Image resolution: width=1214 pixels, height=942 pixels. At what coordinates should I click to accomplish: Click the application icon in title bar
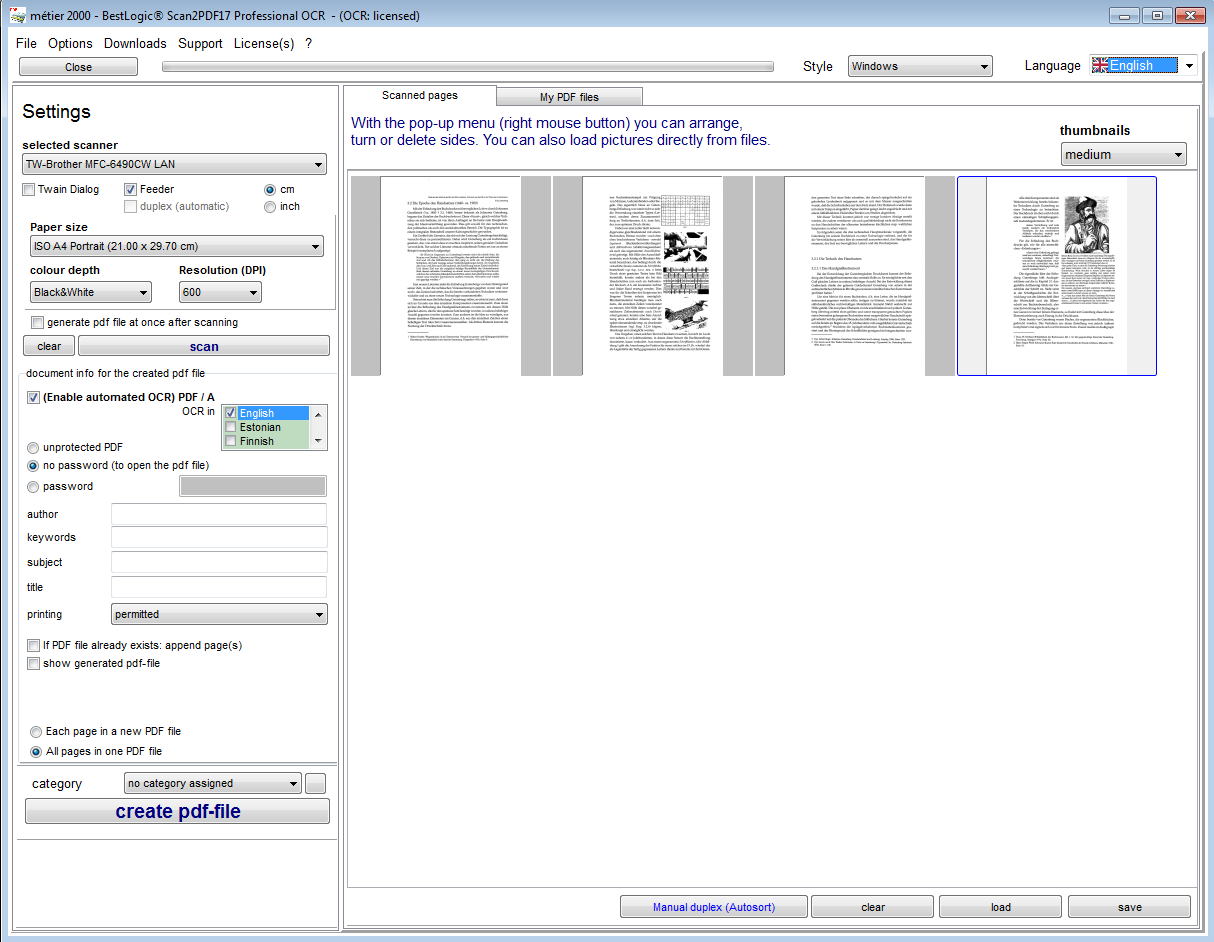coord(17,15)
